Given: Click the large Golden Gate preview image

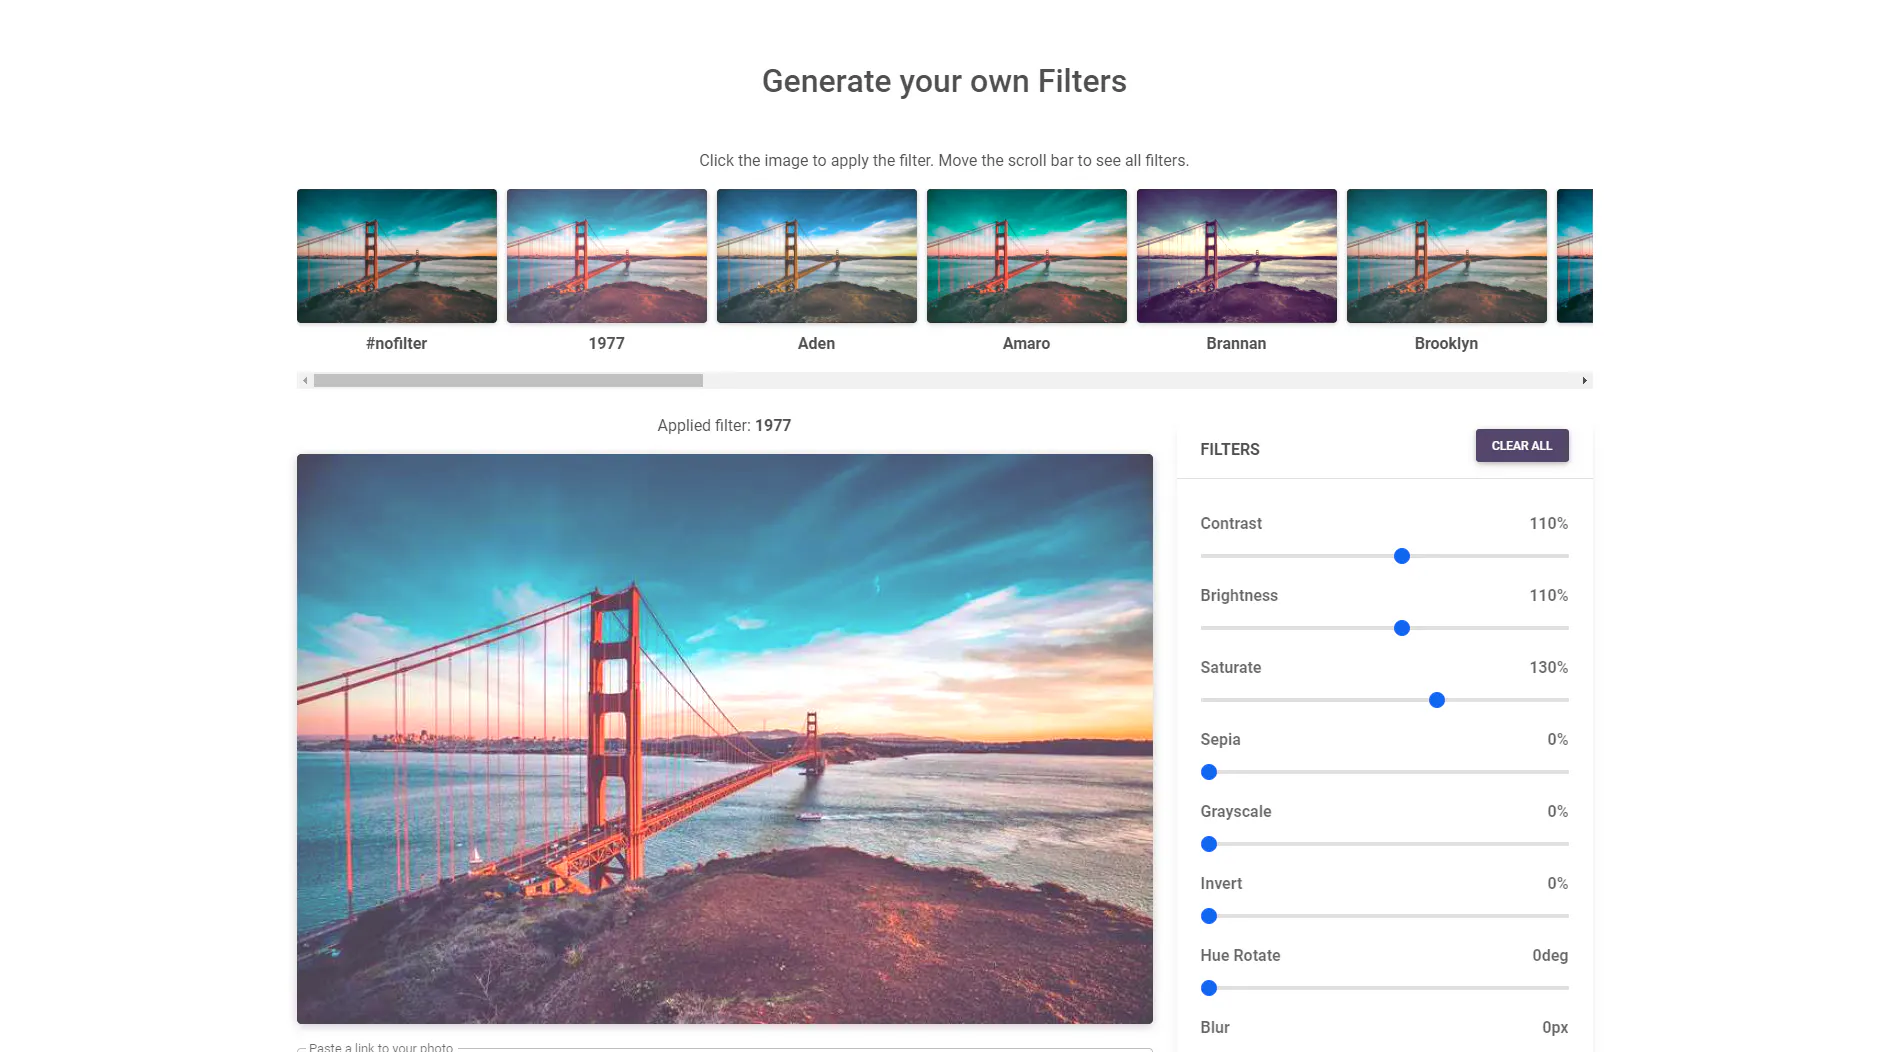Looking at the screenshot, I should click(x=725, y=739).
